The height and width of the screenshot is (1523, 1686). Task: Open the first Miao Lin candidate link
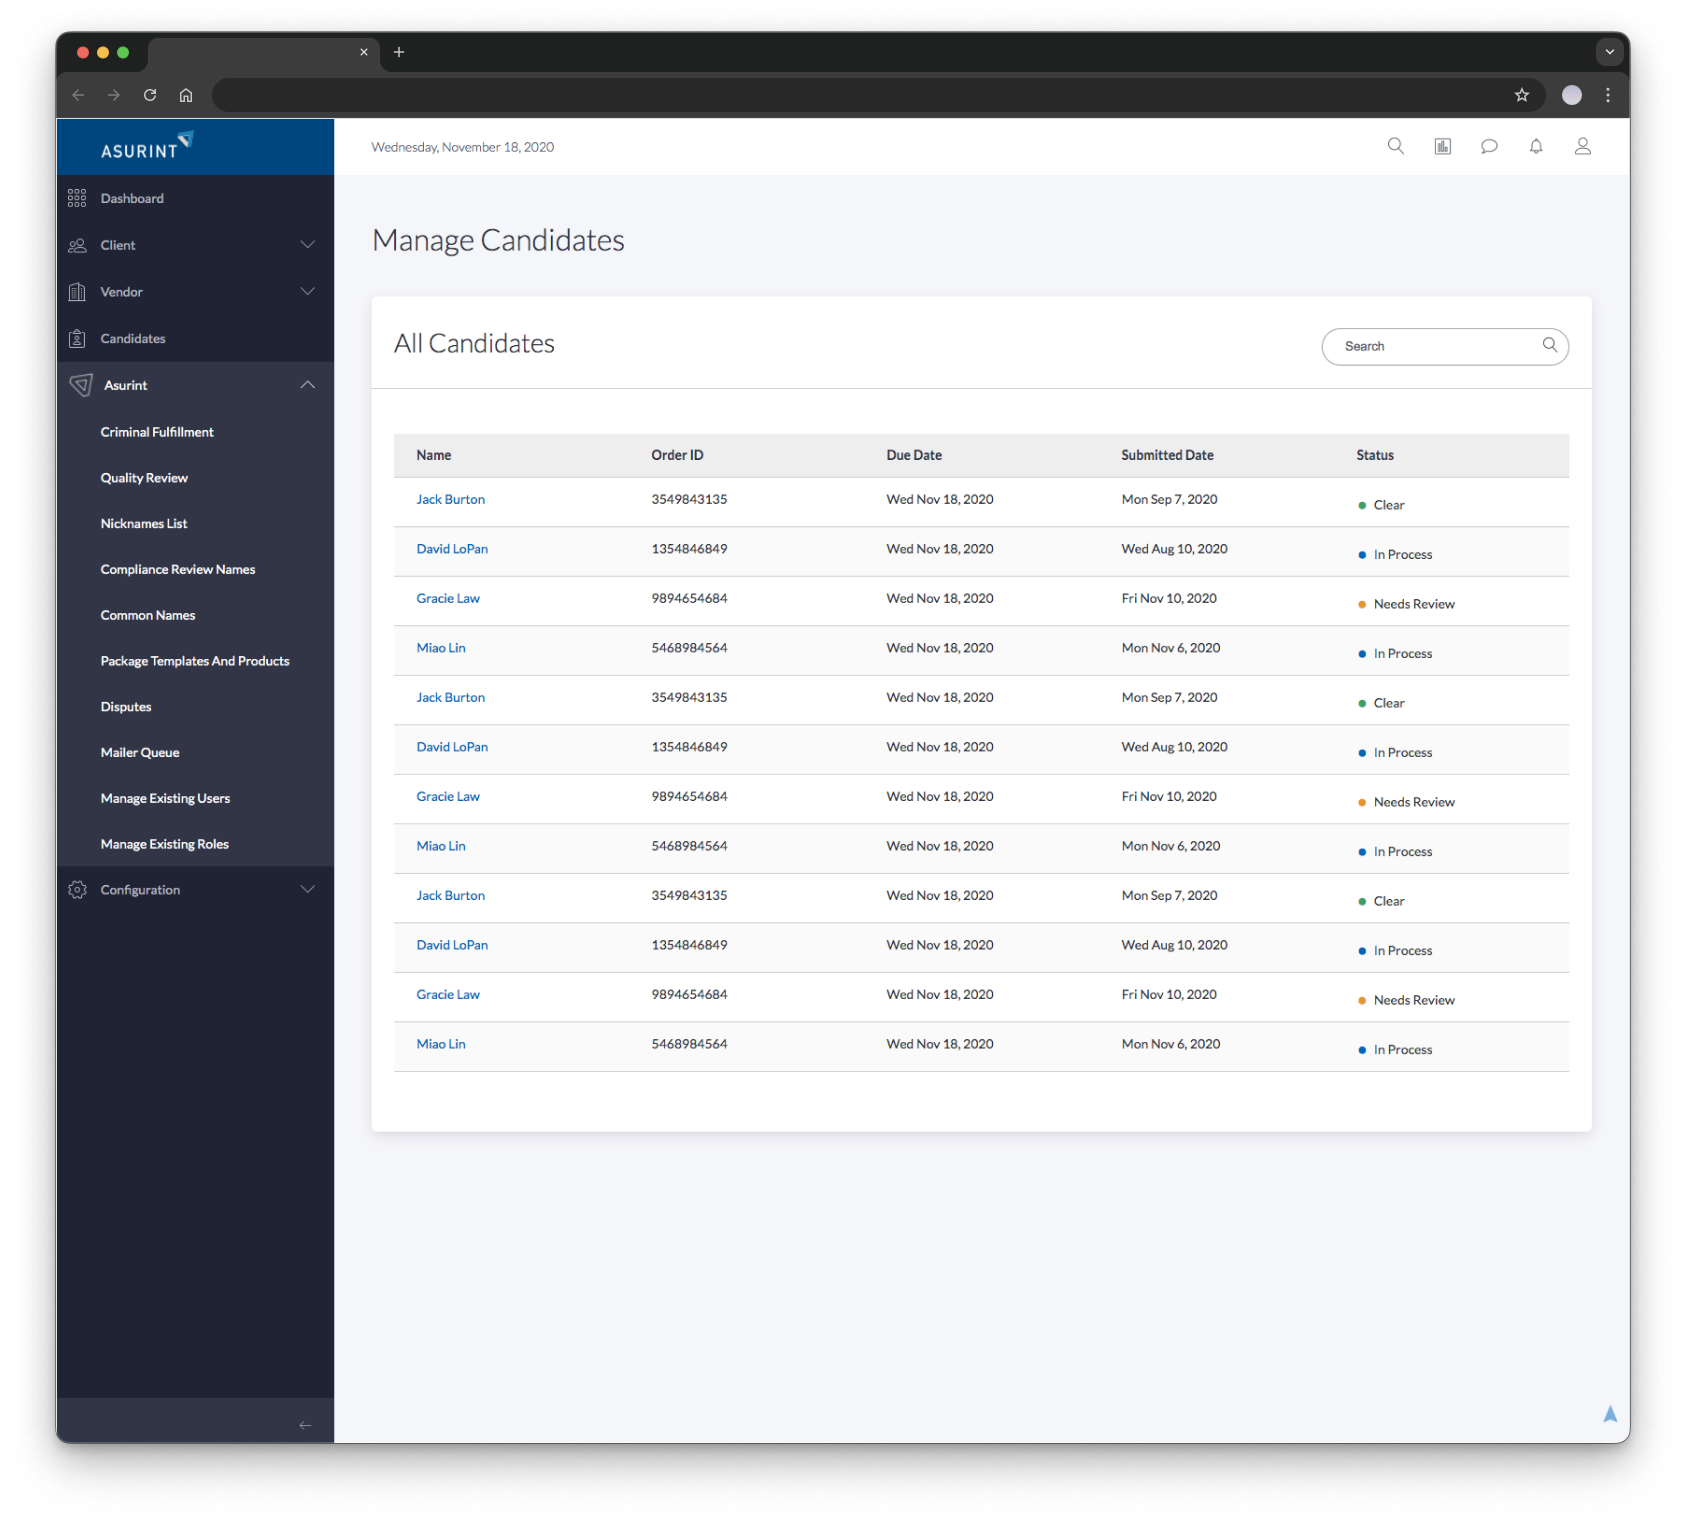441,648
